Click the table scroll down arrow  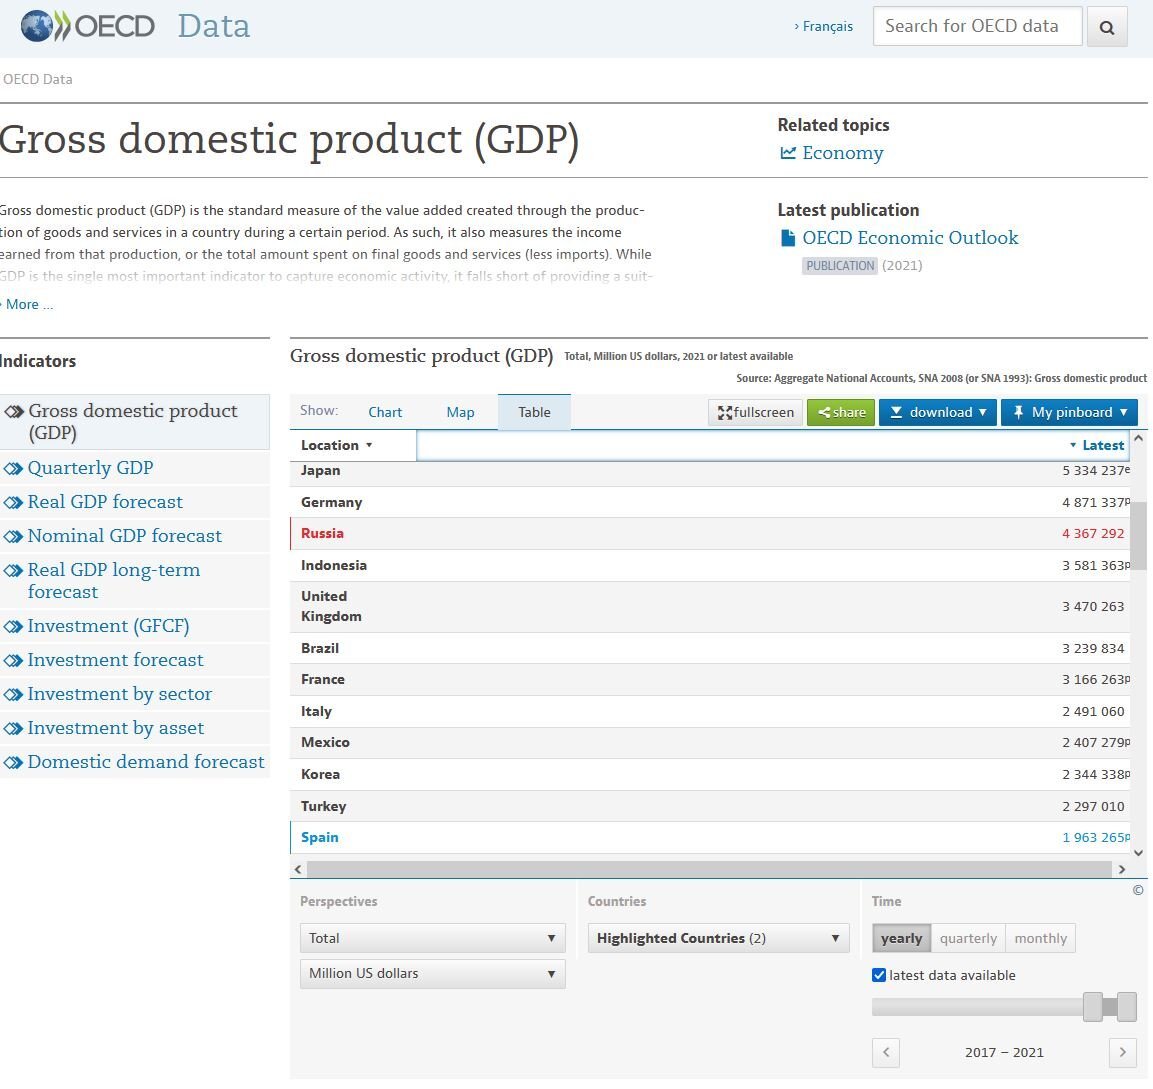(1138, 853)
